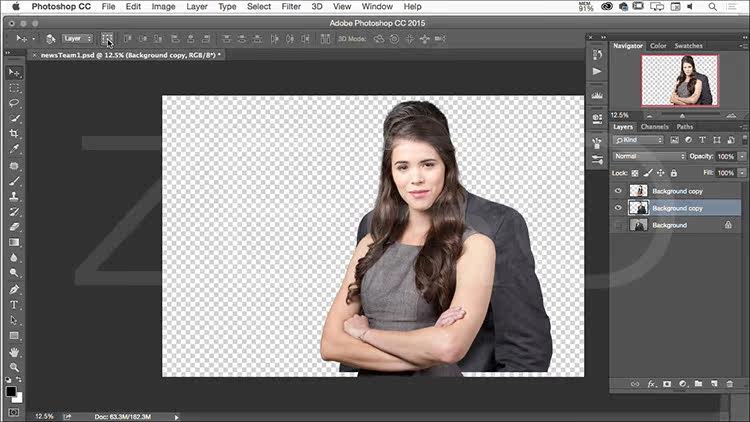Select the Clone Stamp tool
This screenshot has width=750, height=422.
(14, 196)
